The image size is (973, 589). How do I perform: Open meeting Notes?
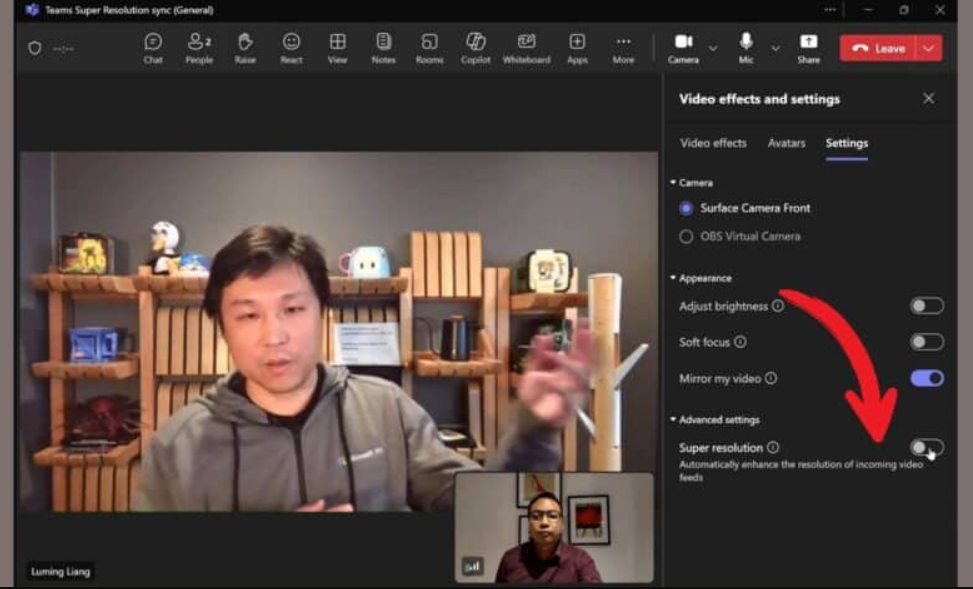click(383, 48)
